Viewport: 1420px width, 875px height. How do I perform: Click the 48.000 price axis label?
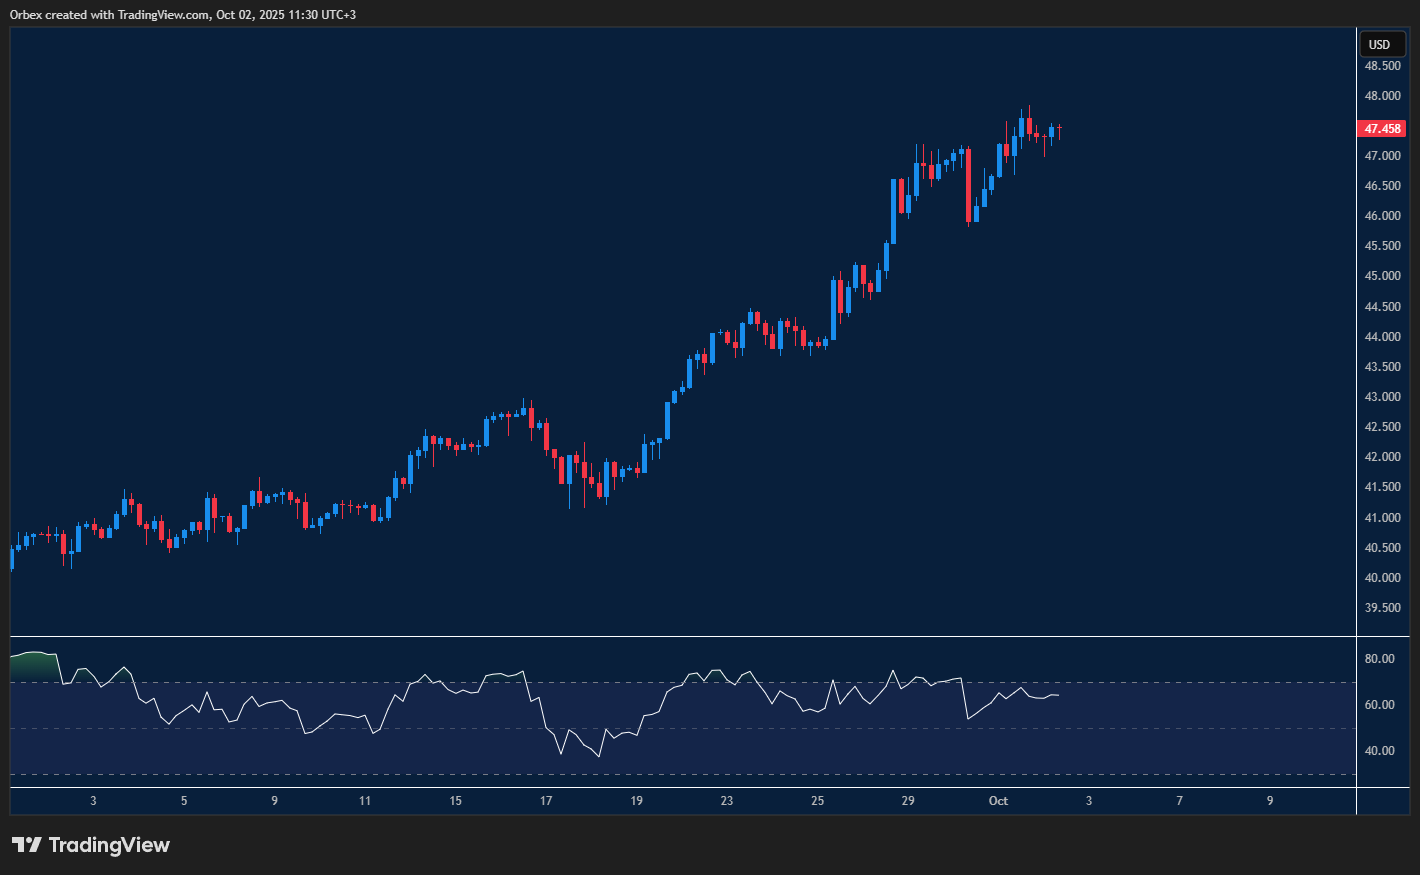[x=1382, y=96]
